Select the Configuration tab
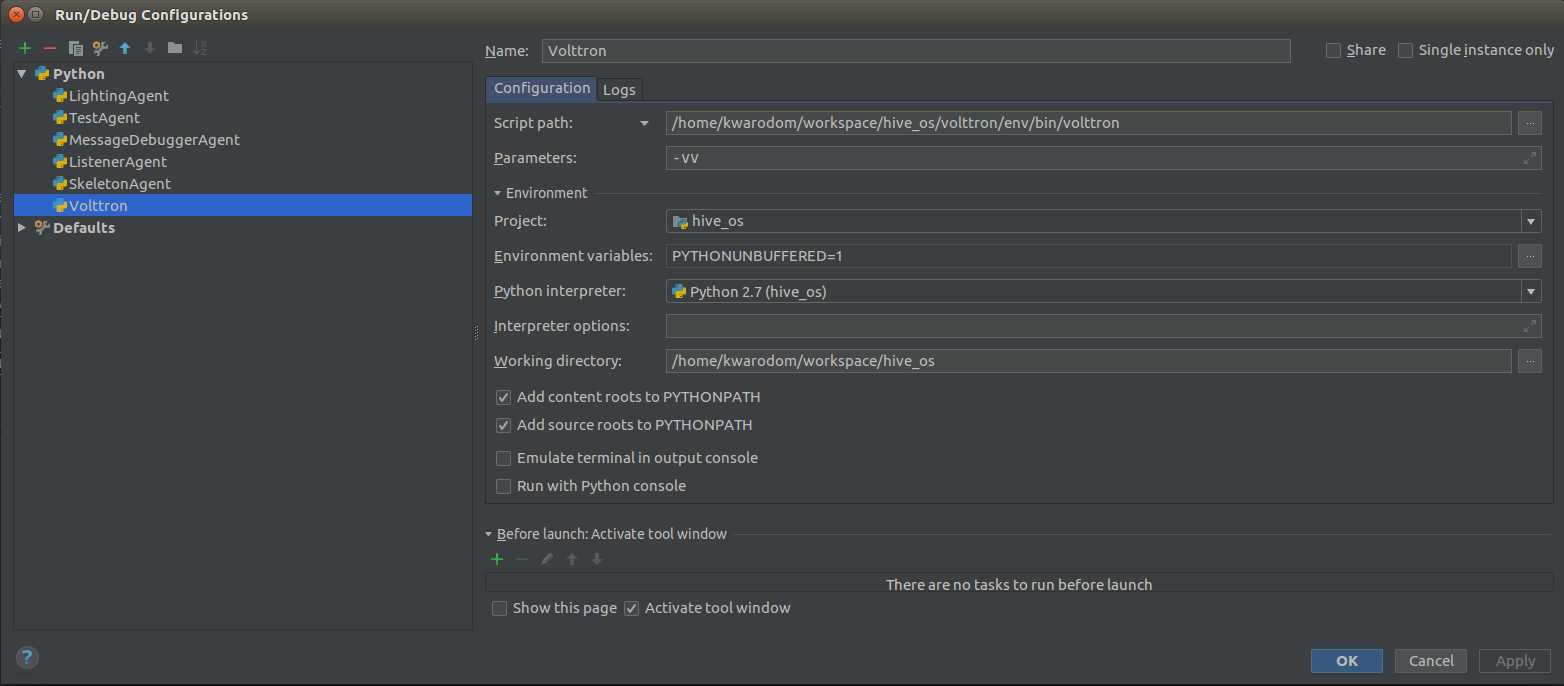Viewport: 1564px width, 686px height. [542, 88]
